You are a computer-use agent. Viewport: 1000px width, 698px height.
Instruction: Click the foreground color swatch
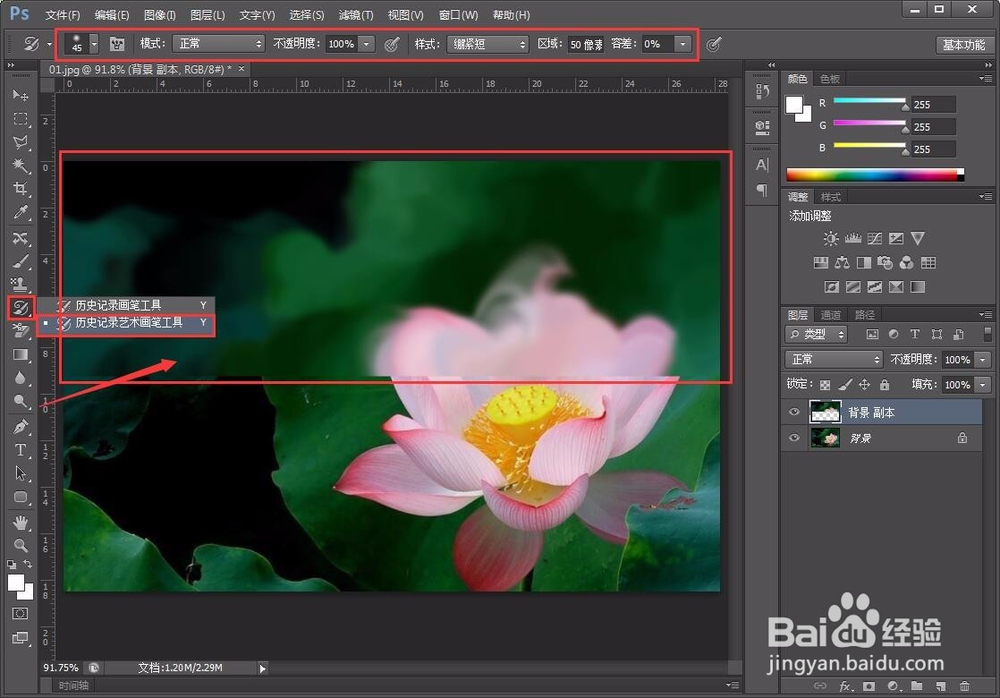pos(14,583)
